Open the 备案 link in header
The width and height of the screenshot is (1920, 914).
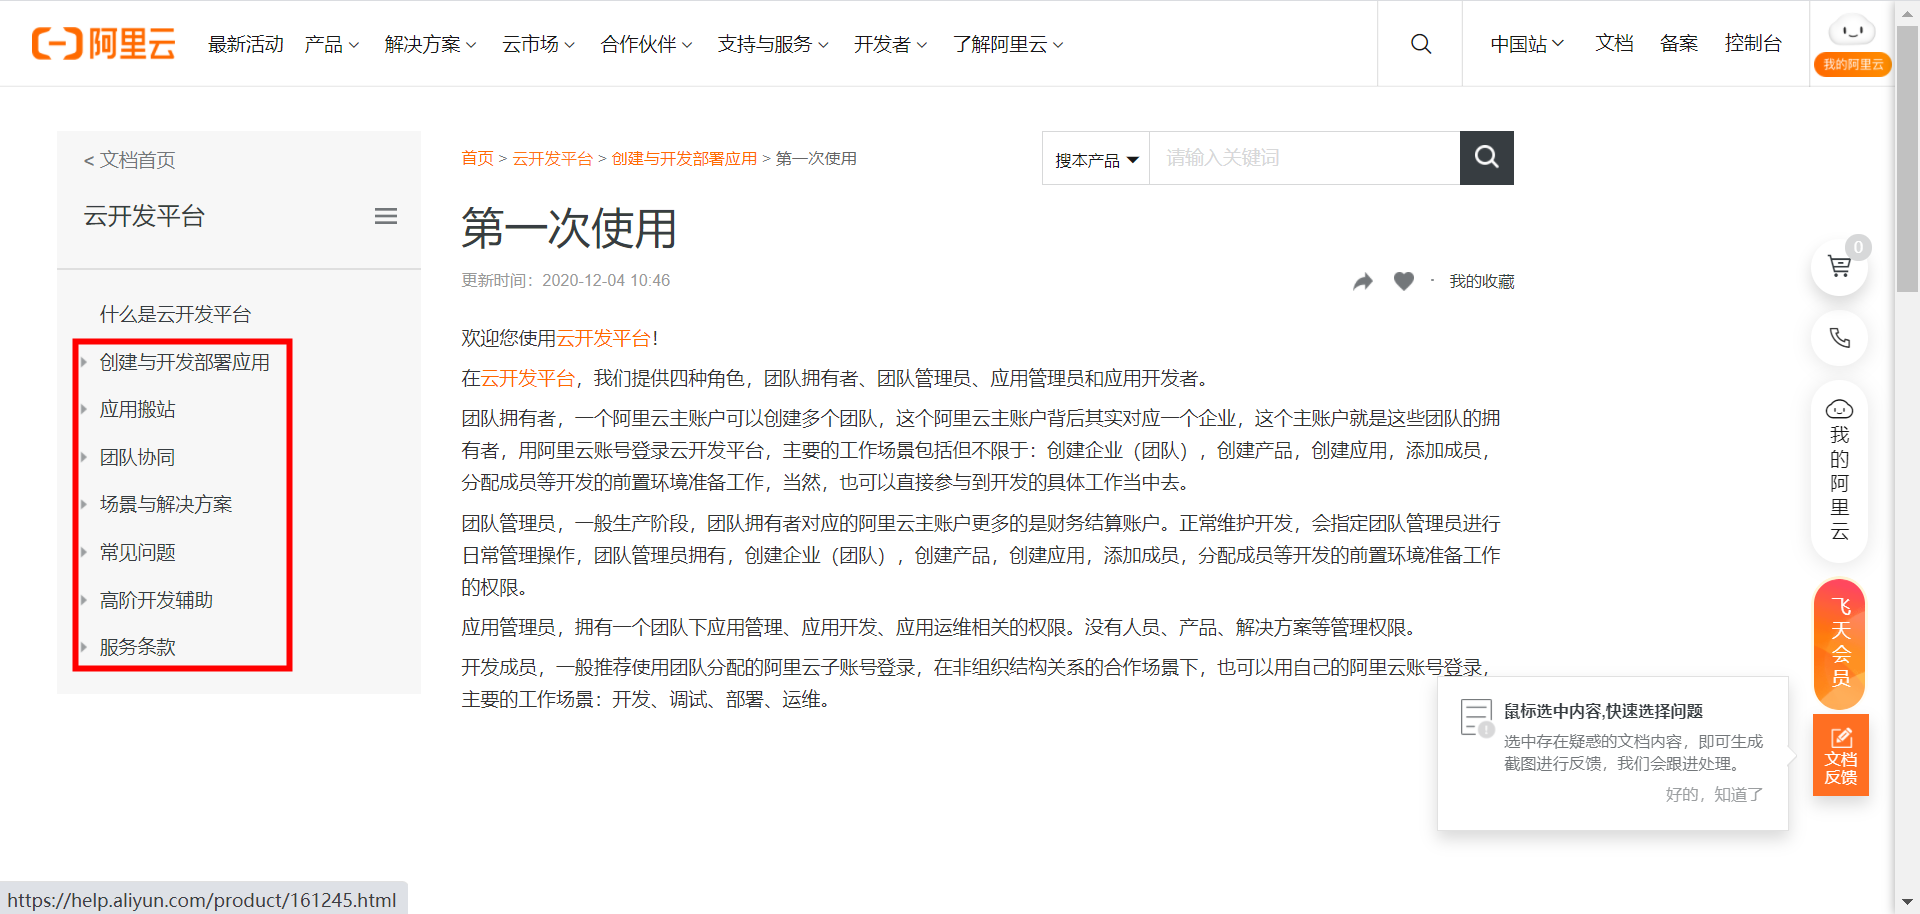[1679, 43]
